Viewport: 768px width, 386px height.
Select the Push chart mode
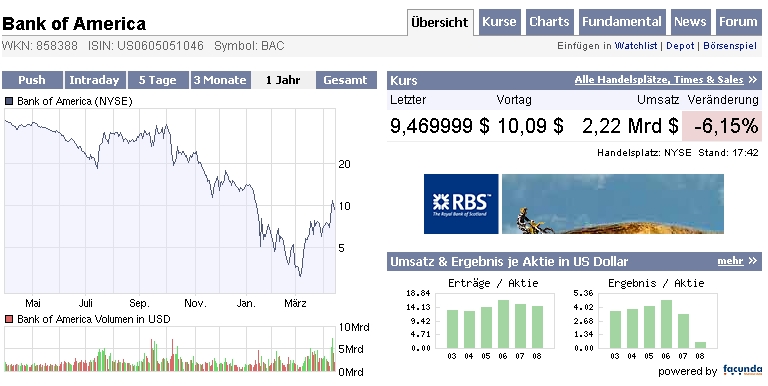coord(32,80)
